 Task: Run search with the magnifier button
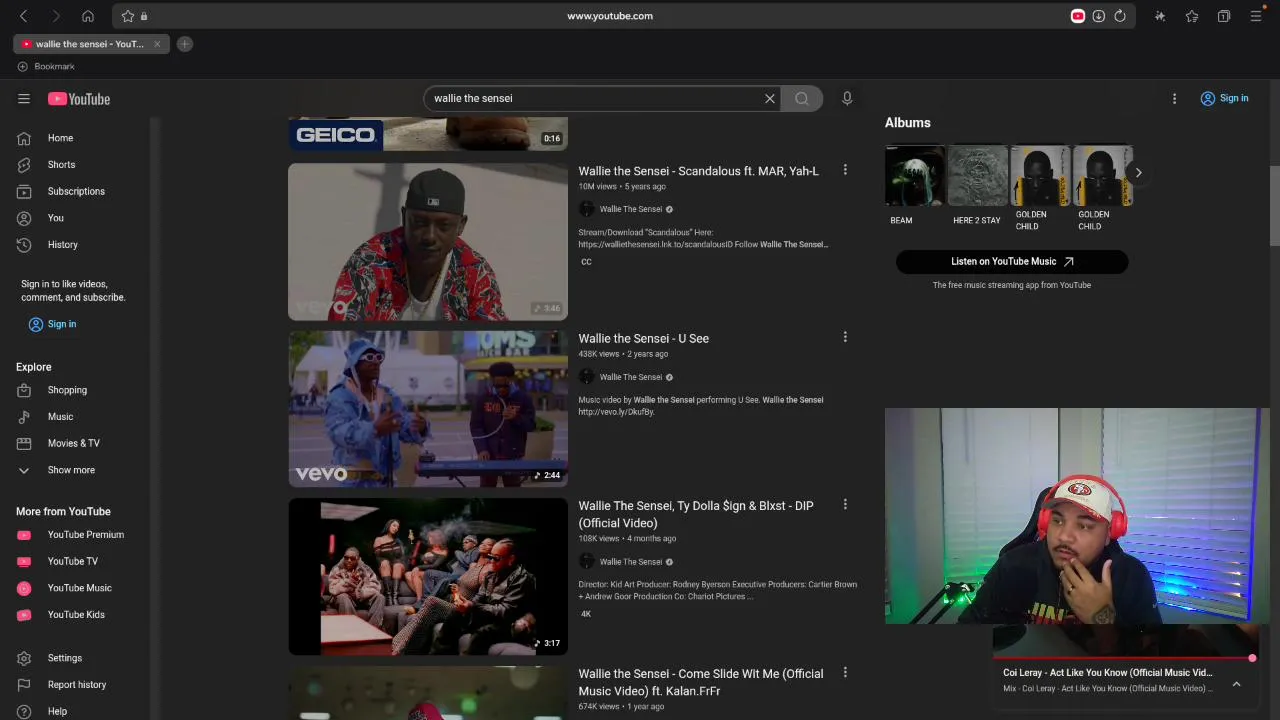pyautogui.click(x=801, y=98)
